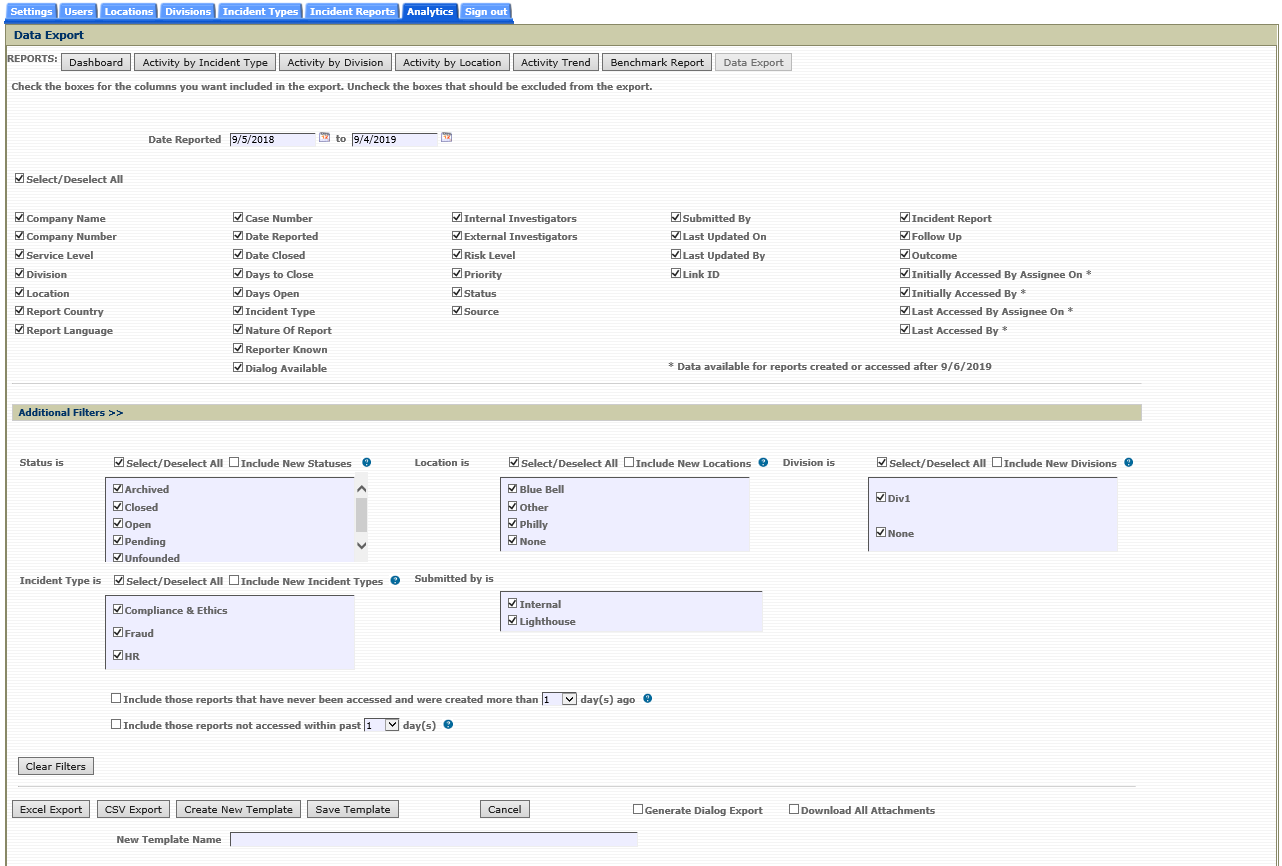Click the Sign out tab
This screenshot has height=866, width=1282.
(486, 12)
